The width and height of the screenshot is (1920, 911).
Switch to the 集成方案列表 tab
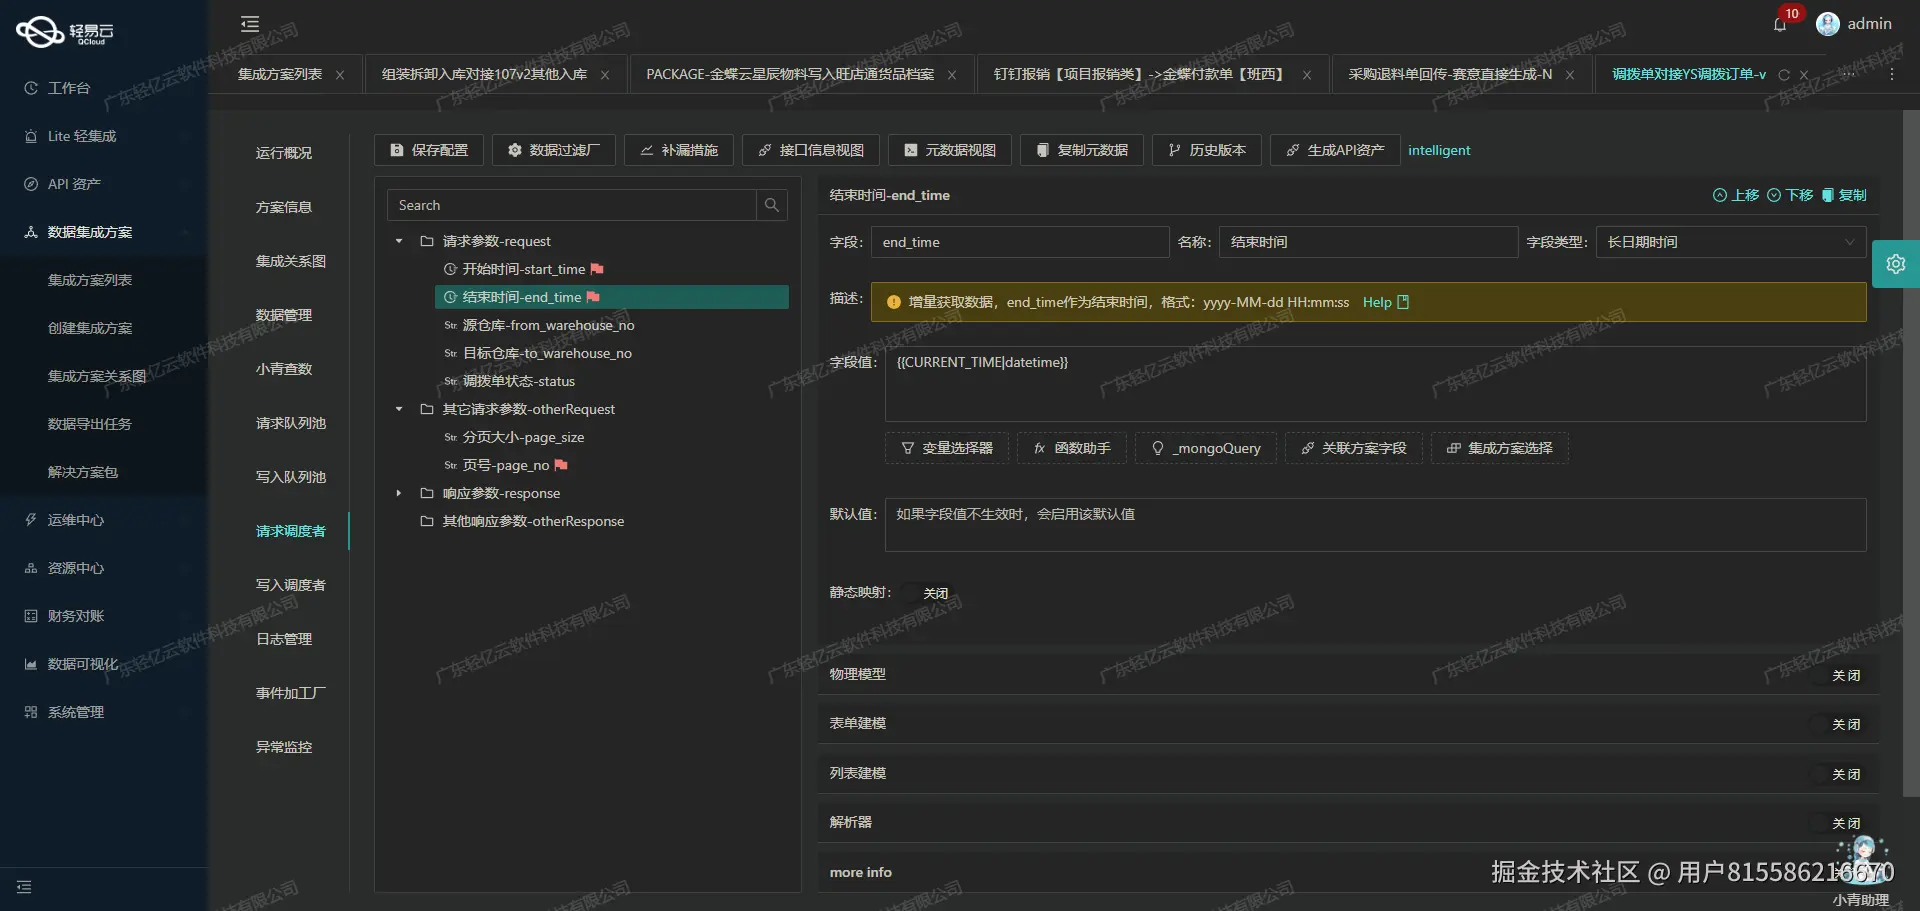[x=280, y=75]
